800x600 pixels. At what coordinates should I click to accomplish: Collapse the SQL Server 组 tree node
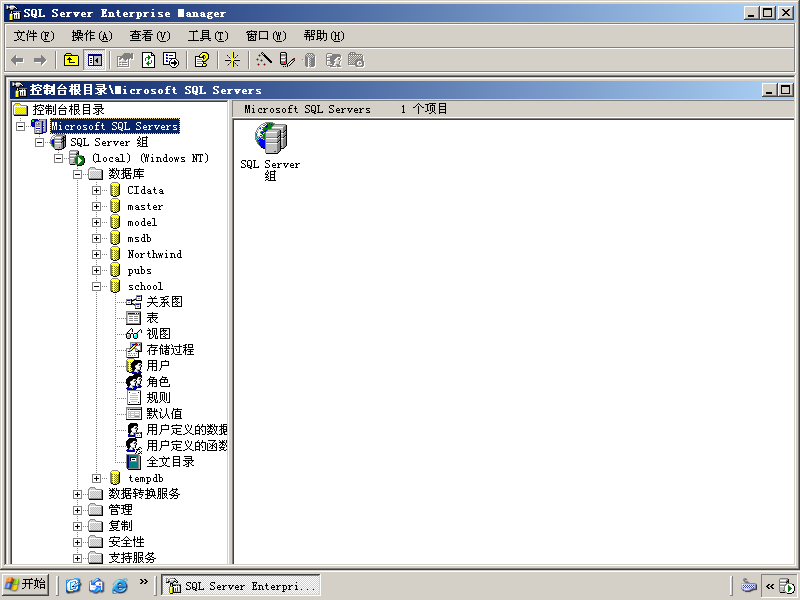click(x=39, y=142)
